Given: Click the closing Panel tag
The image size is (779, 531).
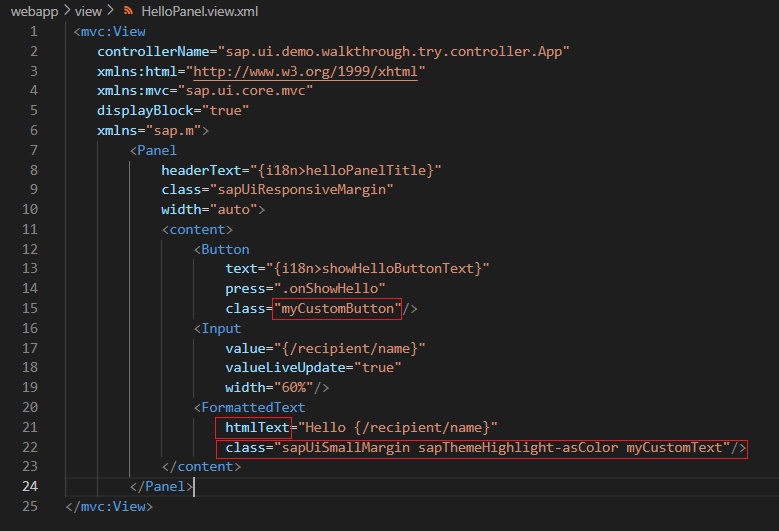Looking at the screenshot, I should click(x=161, y=486).
